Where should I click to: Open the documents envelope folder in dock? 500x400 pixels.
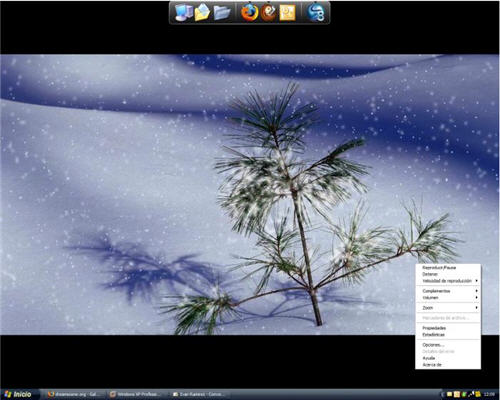point(202,13)
